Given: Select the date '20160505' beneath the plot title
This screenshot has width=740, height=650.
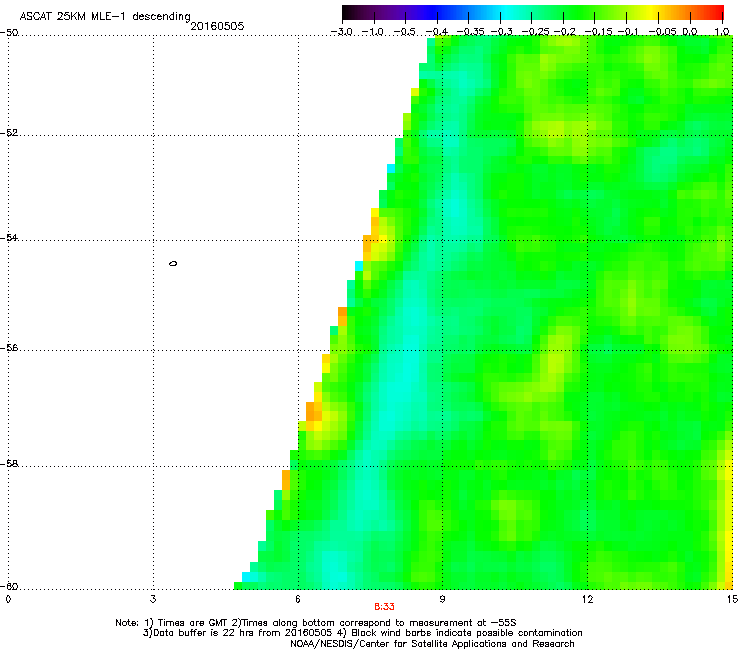Looking at the screenshot, I should tap(217, 26).
